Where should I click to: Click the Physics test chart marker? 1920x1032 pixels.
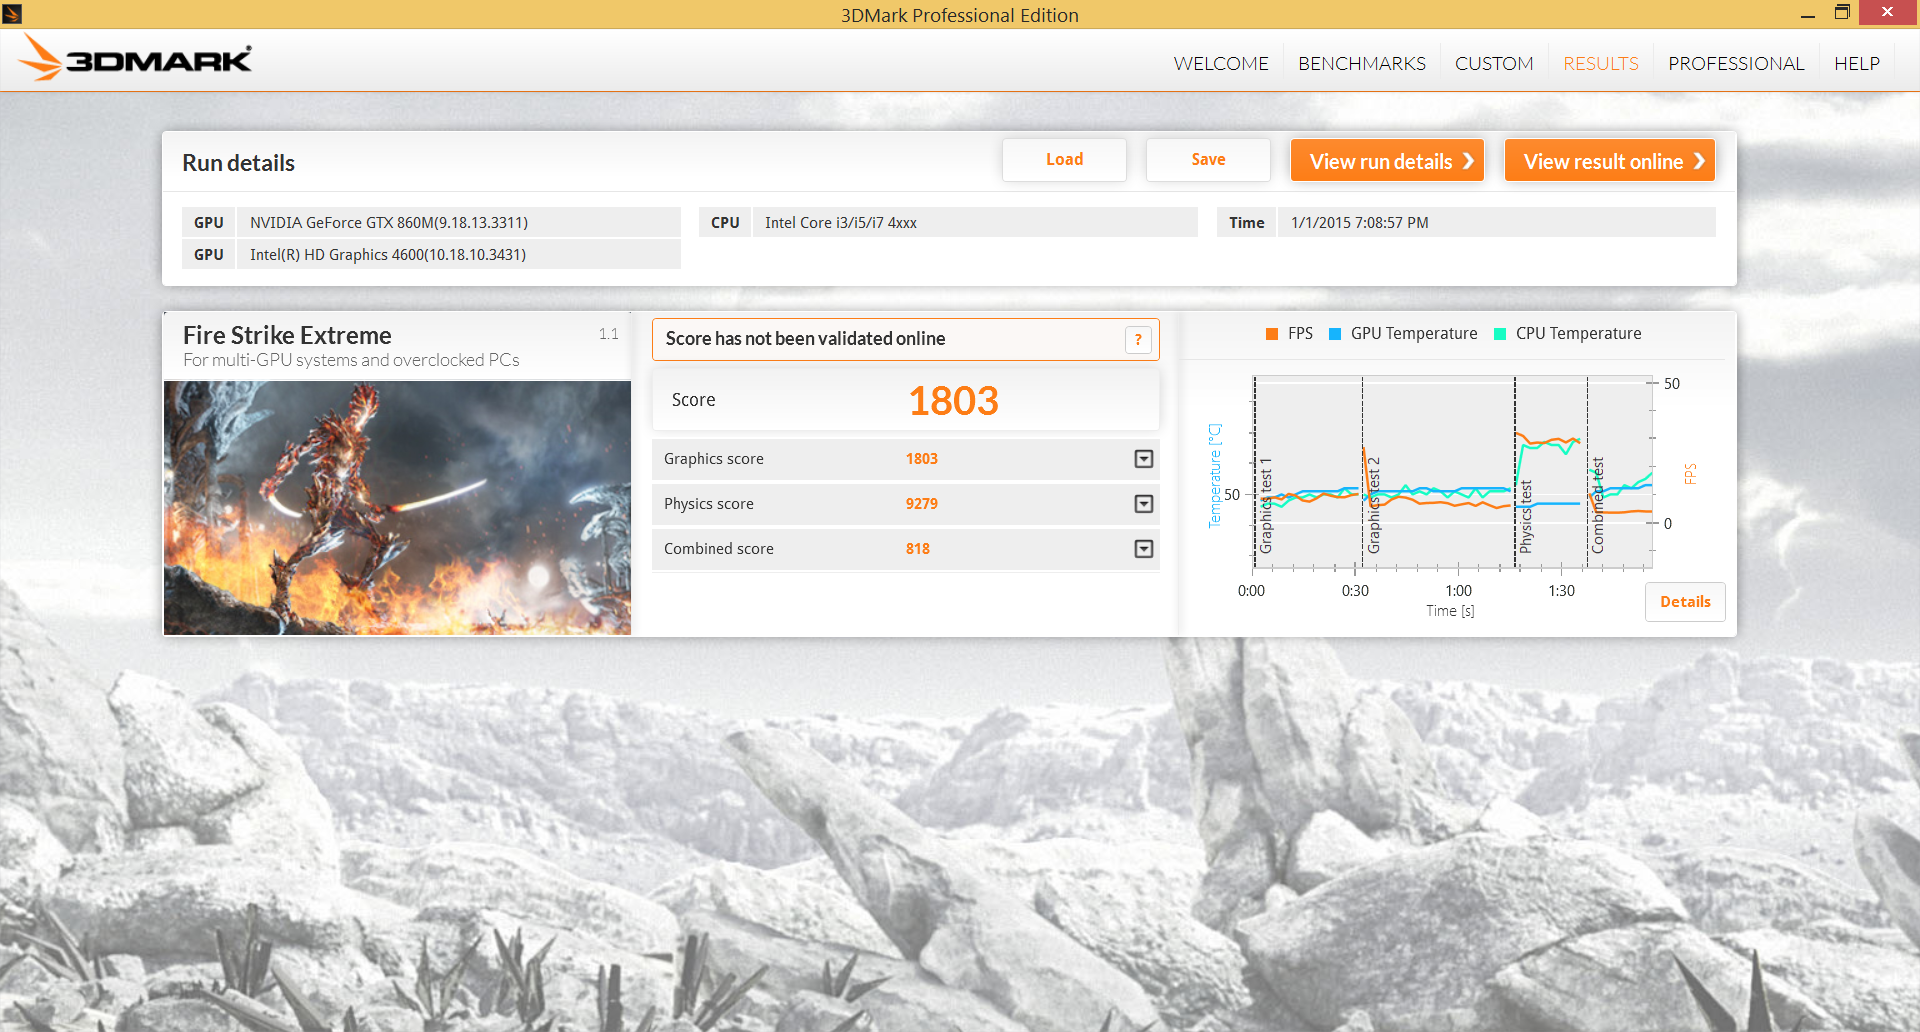coord(1526,516)
